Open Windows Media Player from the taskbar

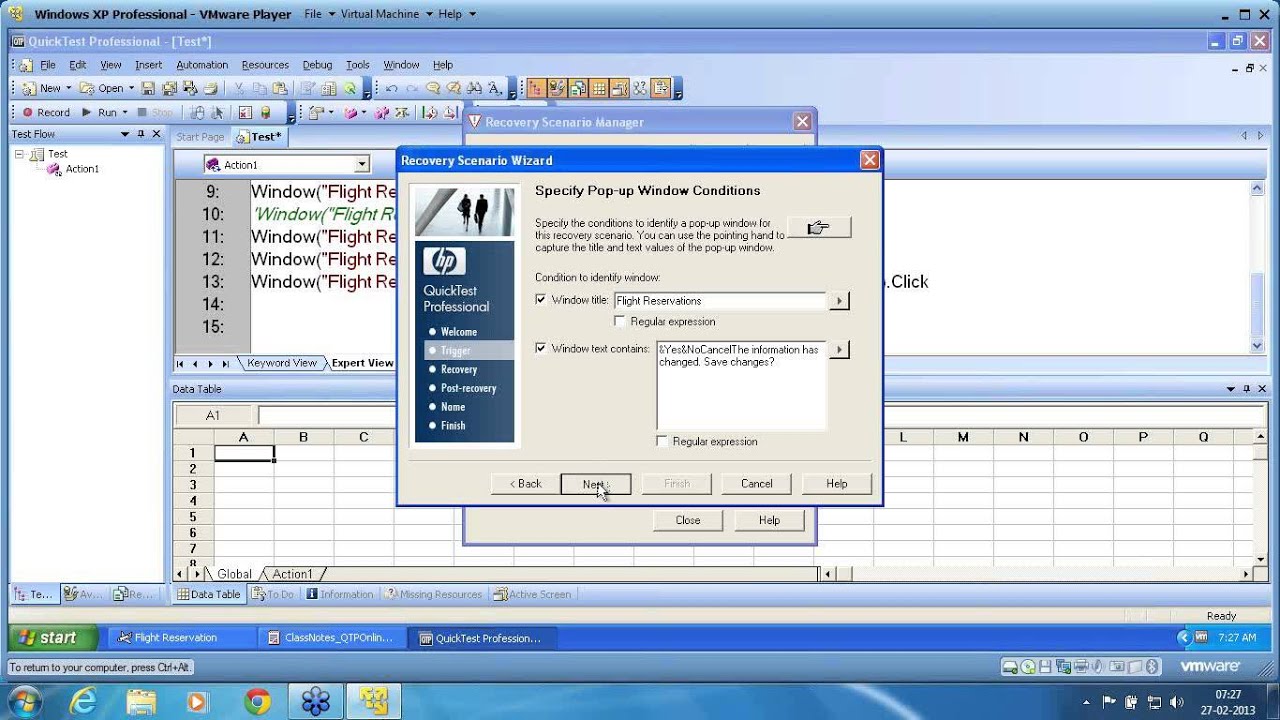point(198,702)
